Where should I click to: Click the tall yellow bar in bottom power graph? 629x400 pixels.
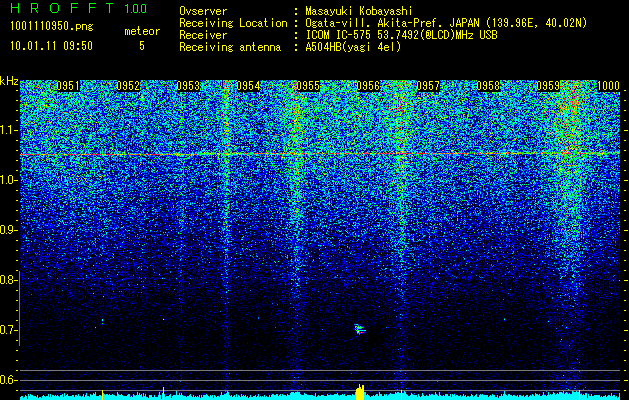(360, 392)
